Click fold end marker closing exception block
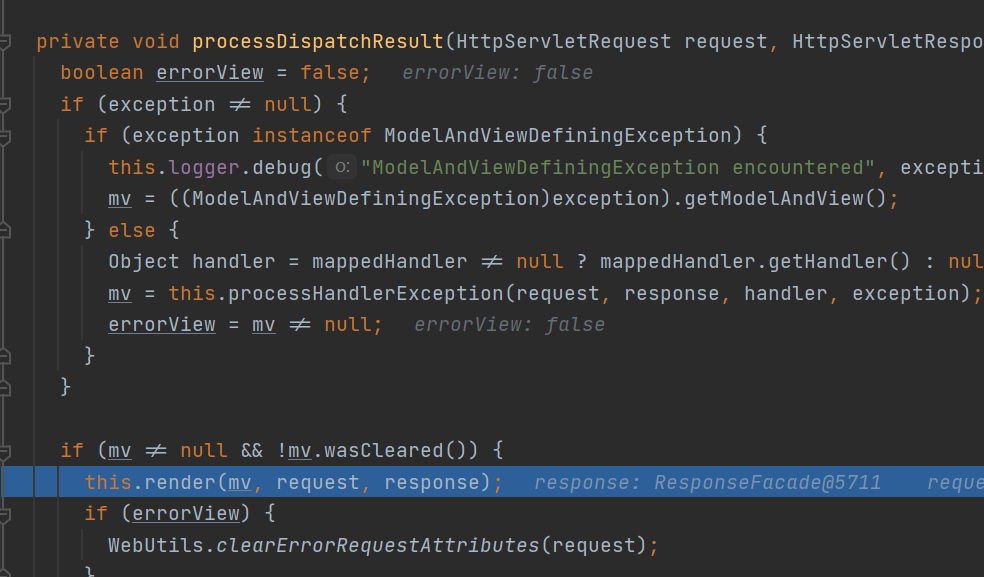 tap(5, 386)
